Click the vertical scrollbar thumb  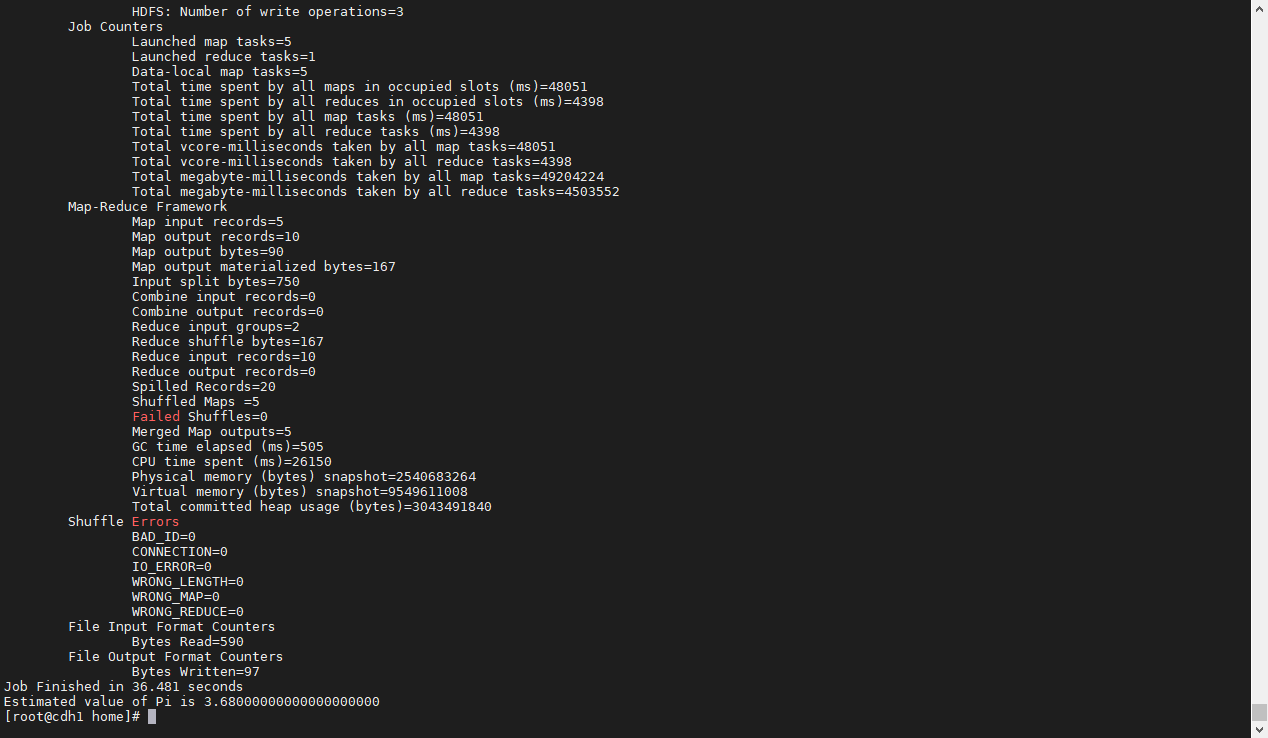click(x=1259, y=712)
